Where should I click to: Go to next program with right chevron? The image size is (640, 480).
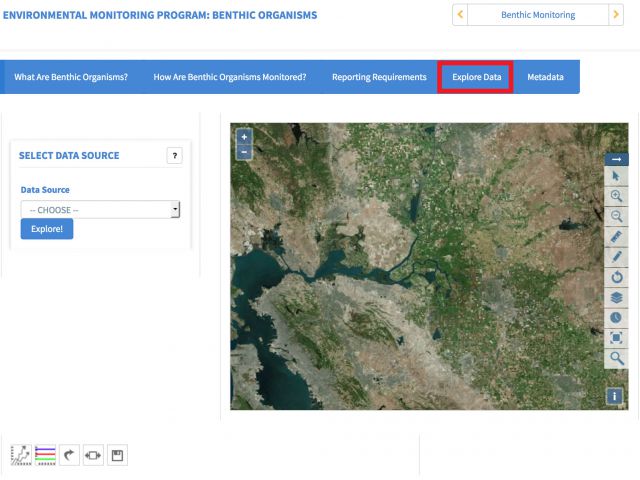tap(616, 15)
